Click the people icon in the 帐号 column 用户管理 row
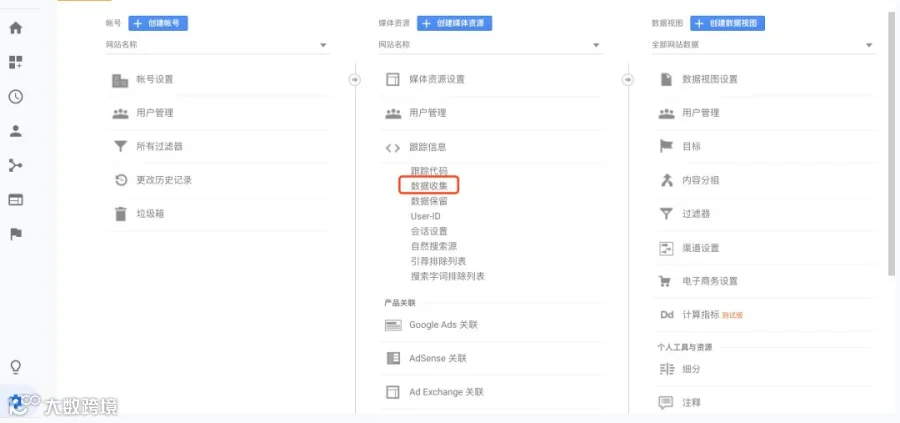The width and height of the screenshot is (900, 423). click(x=120, y=113)
